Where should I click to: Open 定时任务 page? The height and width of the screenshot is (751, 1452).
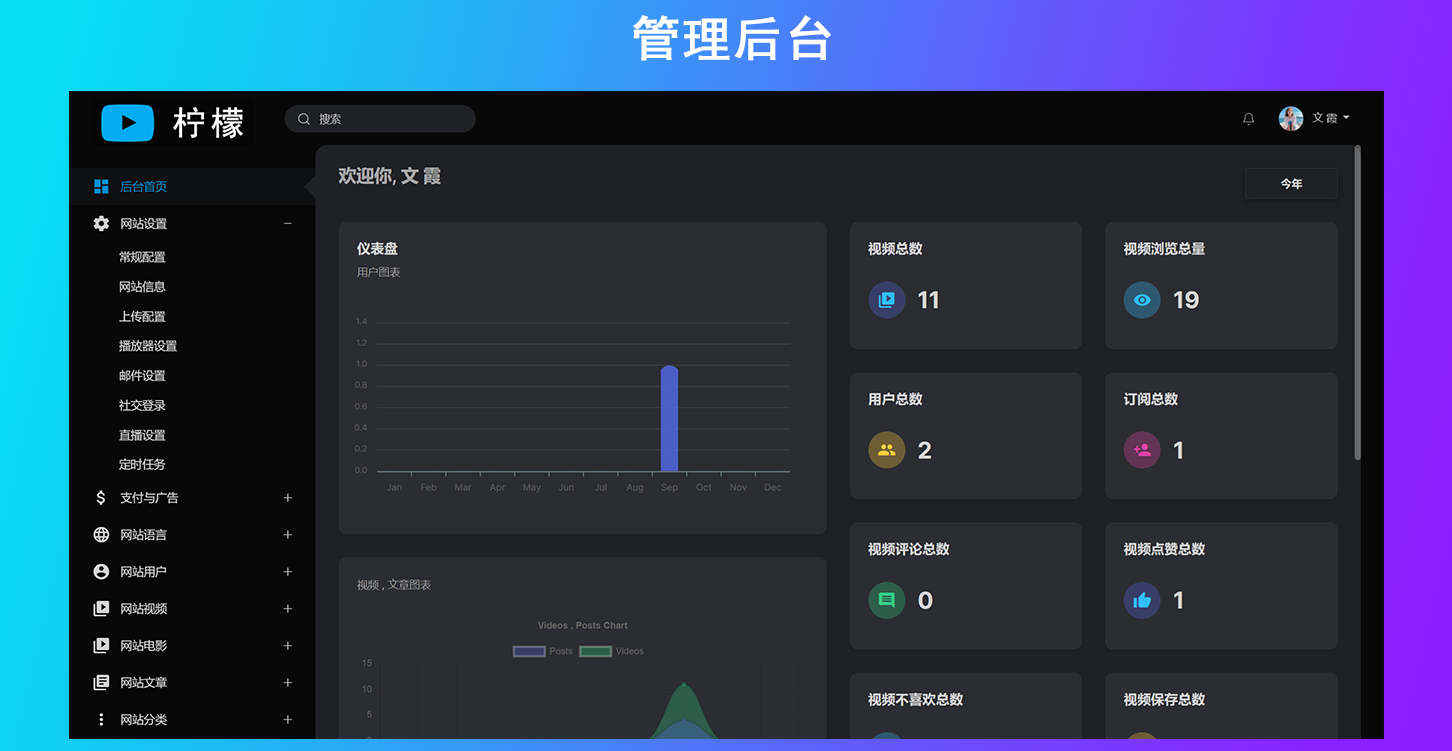142,465
